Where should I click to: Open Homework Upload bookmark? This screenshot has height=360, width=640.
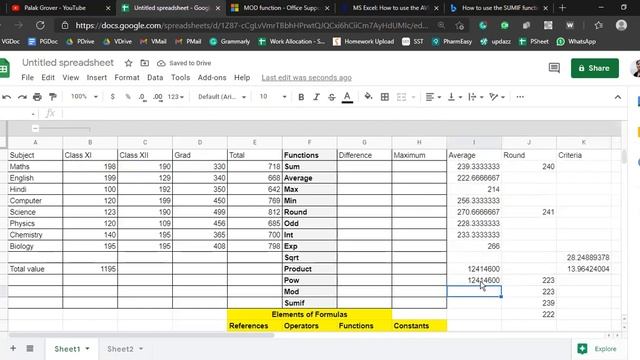[364, 41]
